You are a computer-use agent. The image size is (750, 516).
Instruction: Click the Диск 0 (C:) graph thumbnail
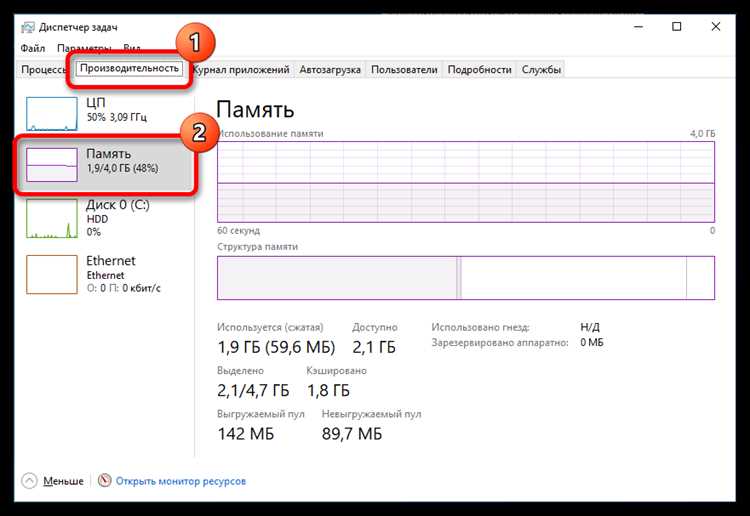click(x=52, y=219)
